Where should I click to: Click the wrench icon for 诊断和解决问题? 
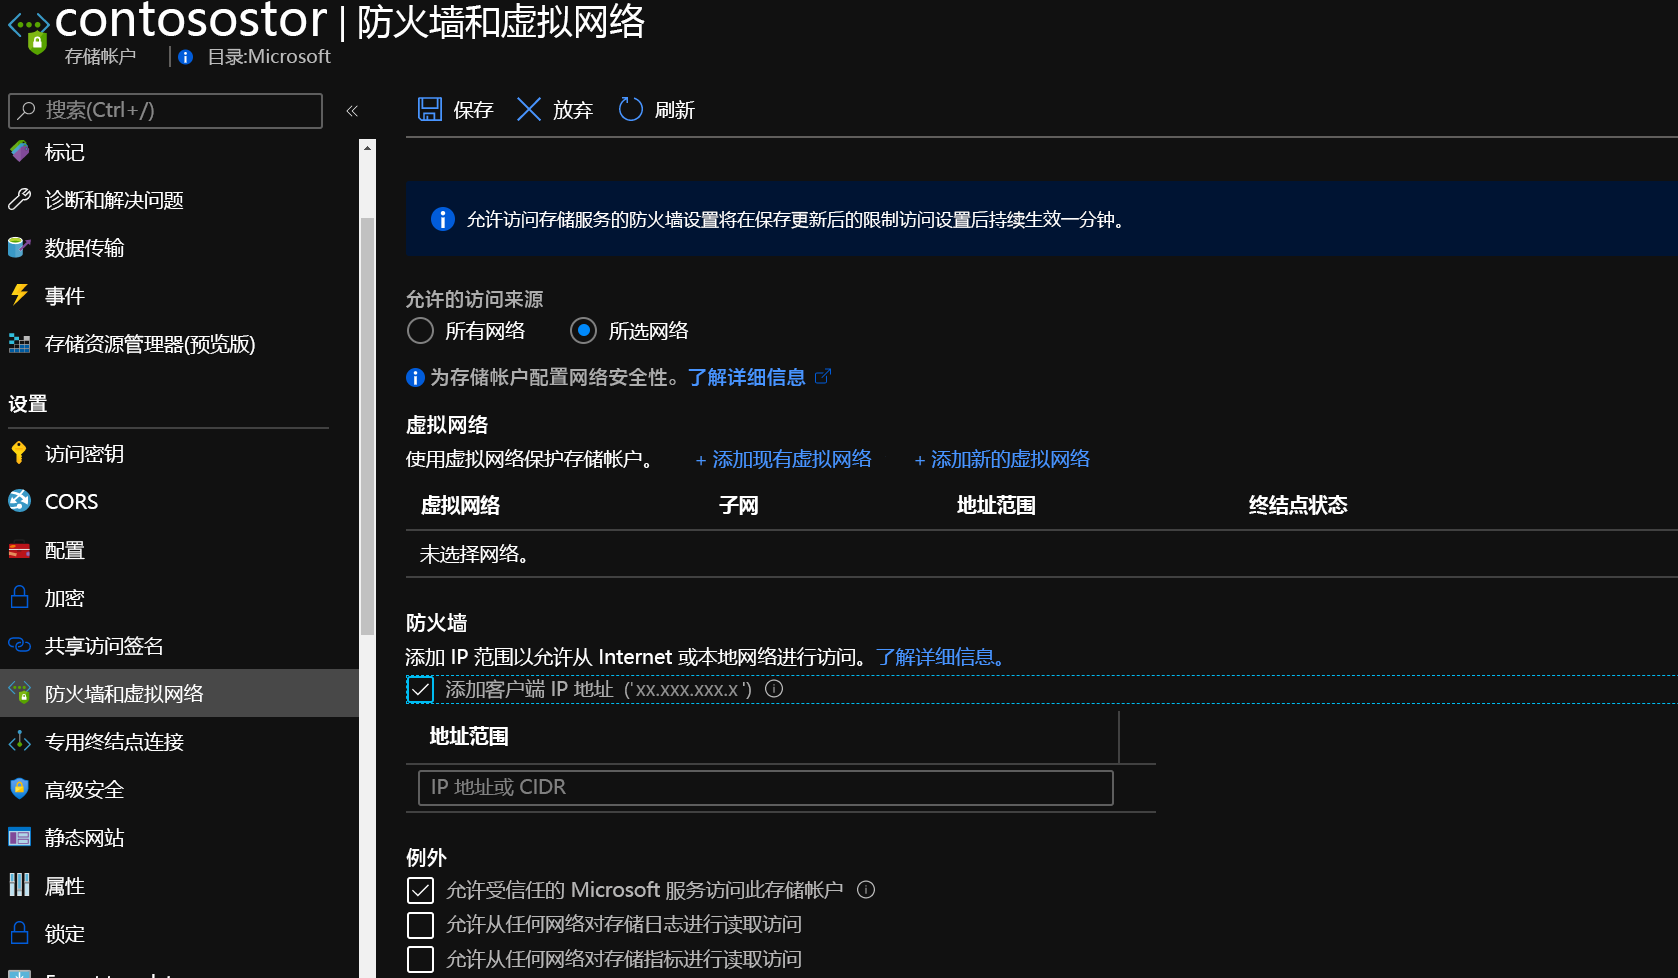pyautogui.click(x=19, y=199)
